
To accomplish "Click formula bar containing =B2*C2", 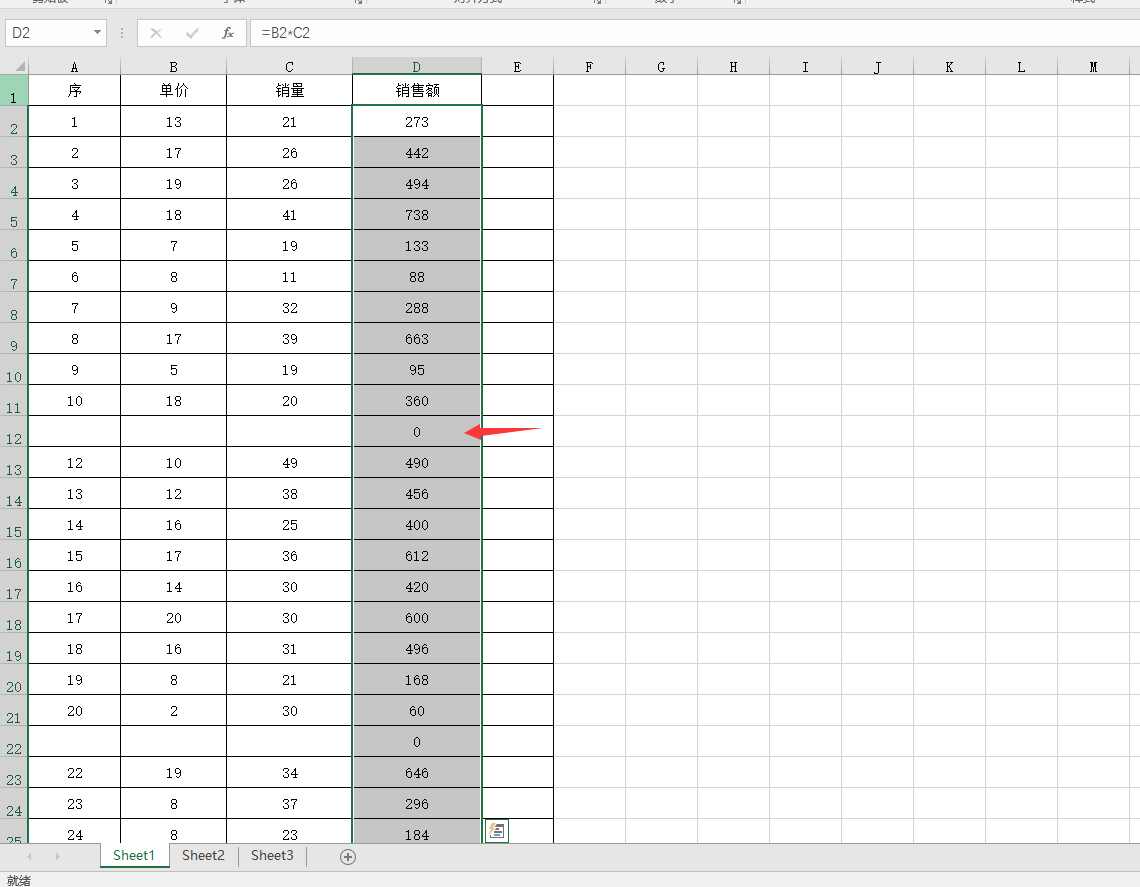I will click(x=694, y=33).
